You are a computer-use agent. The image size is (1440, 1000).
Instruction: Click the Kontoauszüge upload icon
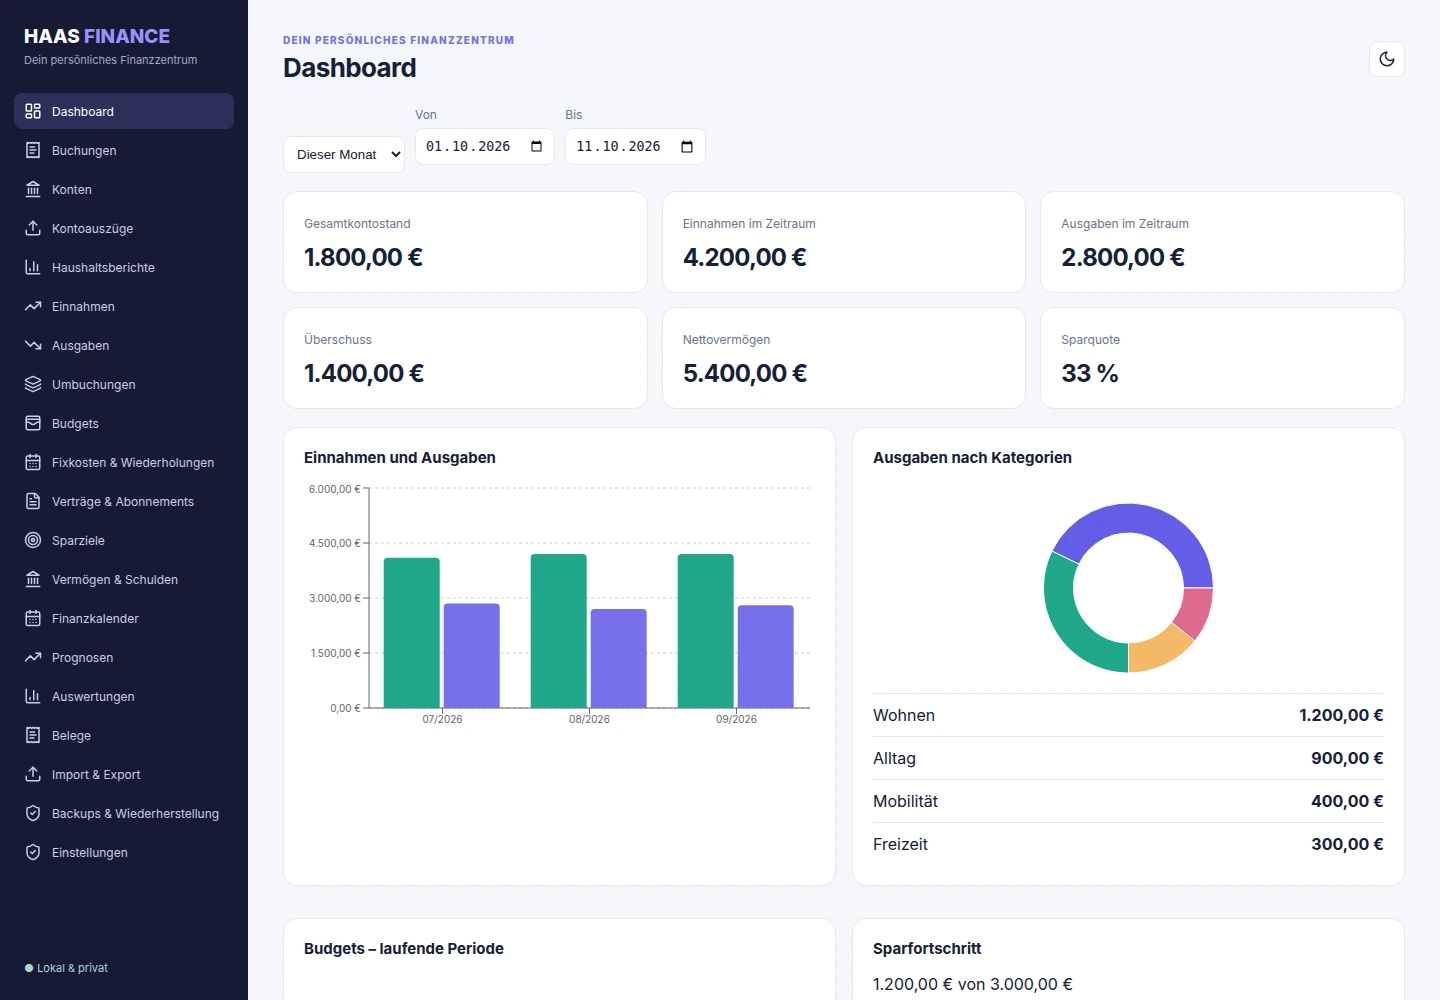tap(33, 228)
